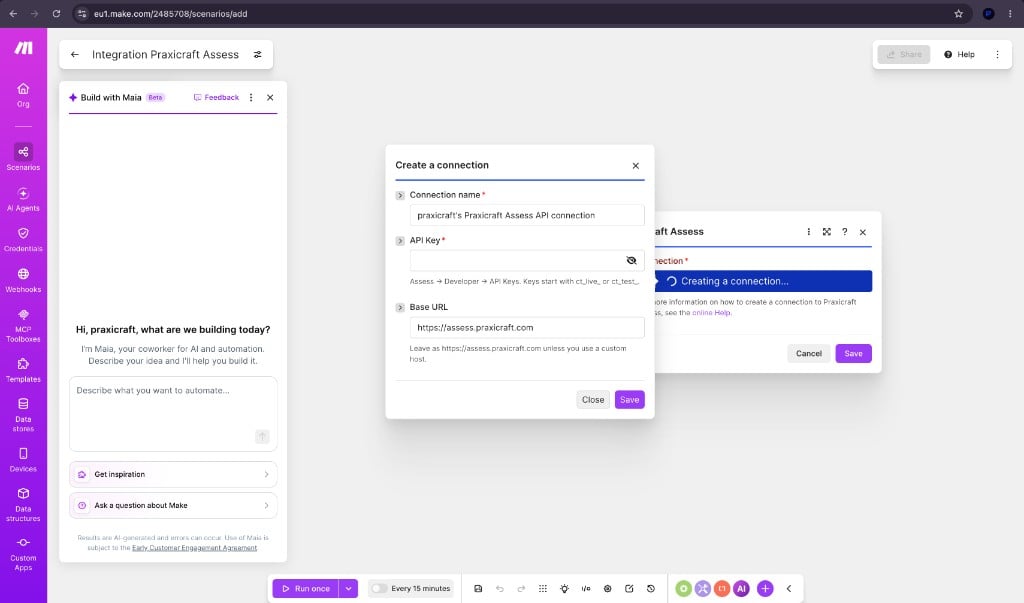This screenshot has height=603, width=1024.
Task: Toggle the Every 15 minutes schedule switch
Action: coord(379,589)
